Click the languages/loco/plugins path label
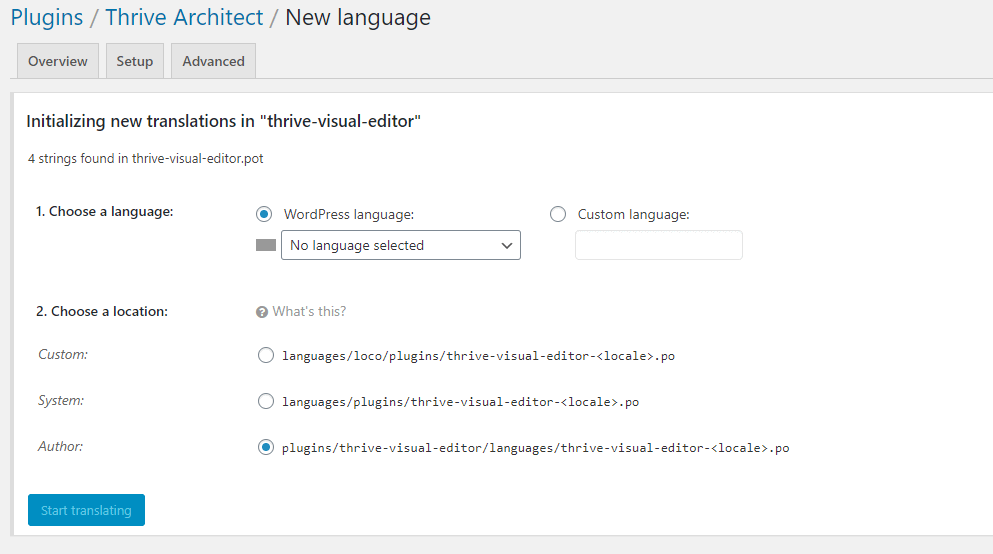This screenshot has height=554, width=993. tap(478, 356)
